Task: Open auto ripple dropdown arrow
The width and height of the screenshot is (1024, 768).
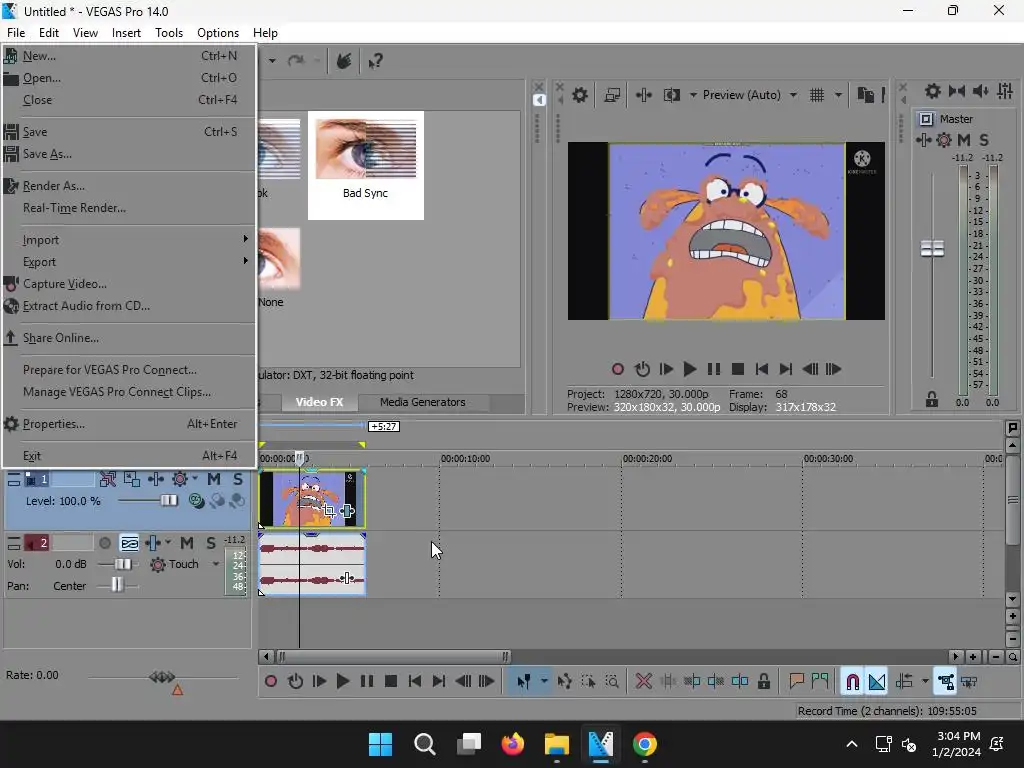Action: click(925, 682)
